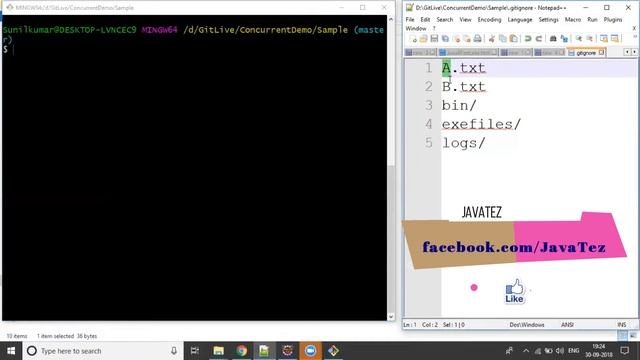The height and width of the screenshot is (360, 640).
Task: Click the Dos\Windows status bar entry
Action: click(x=527, y=325)
